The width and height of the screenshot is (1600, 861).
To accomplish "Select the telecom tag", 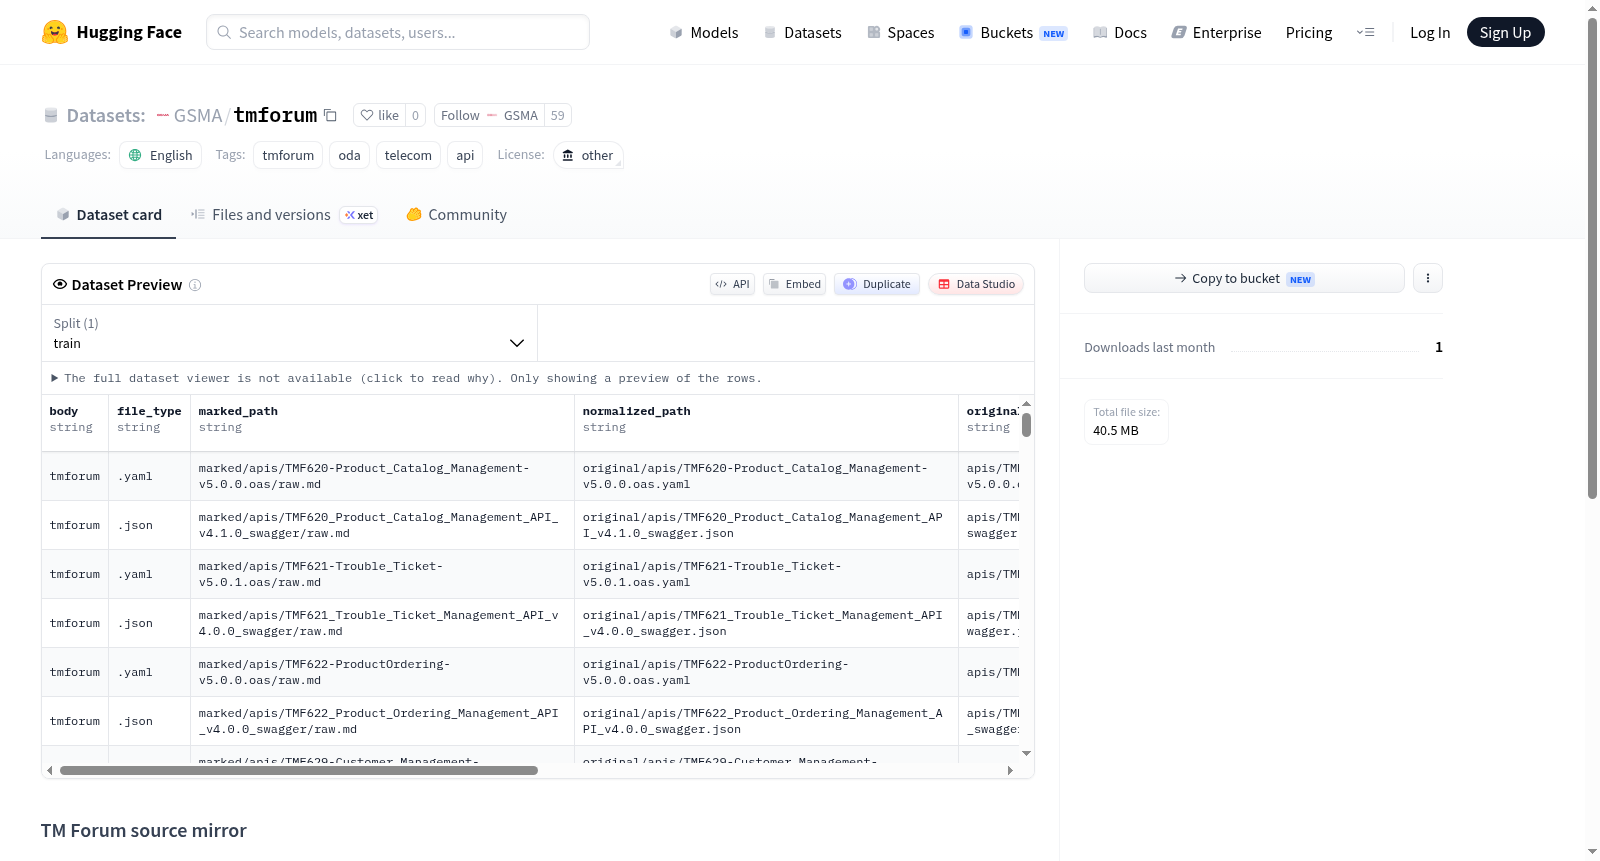I will [408, 155].
